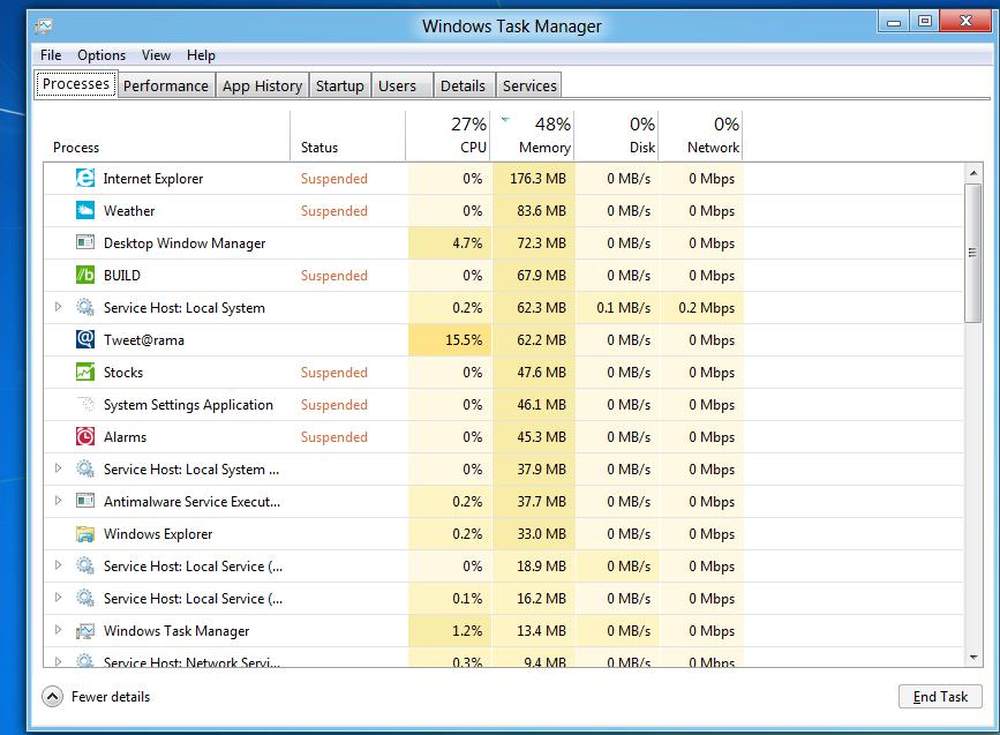Sort by the Disk column header

pyautogui.click(x=617, y=135)
